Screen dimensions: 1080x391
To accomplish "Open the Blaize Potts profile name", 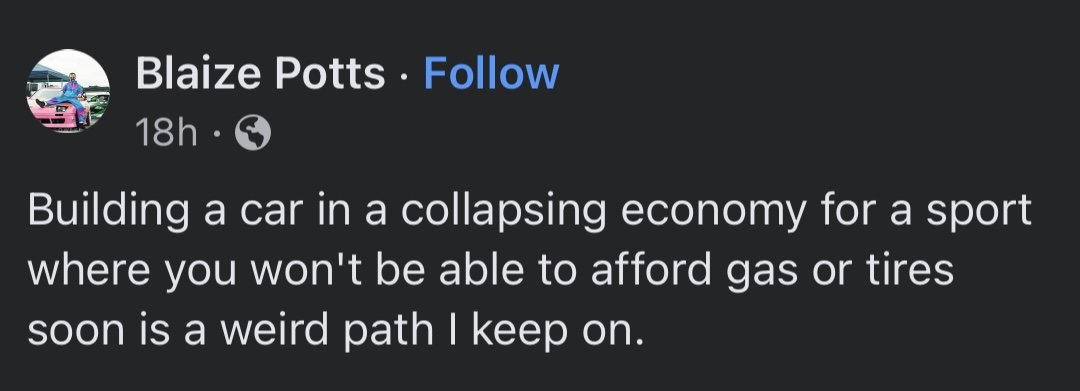I will (260, 74).
